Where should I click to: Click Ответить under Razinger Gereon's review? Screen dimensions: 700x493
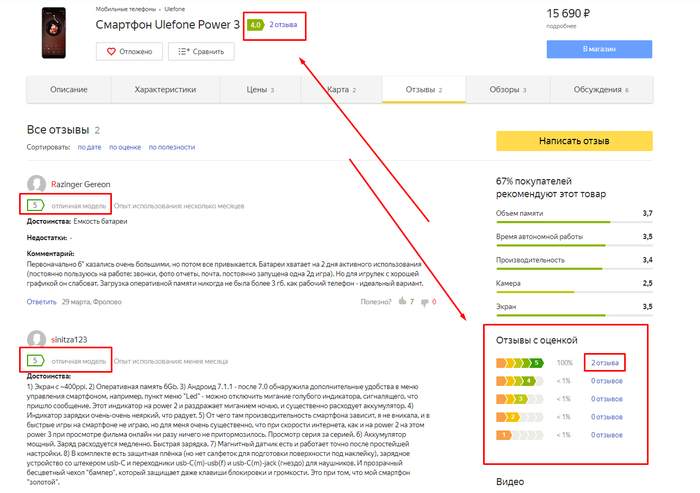tap(42, 301)
